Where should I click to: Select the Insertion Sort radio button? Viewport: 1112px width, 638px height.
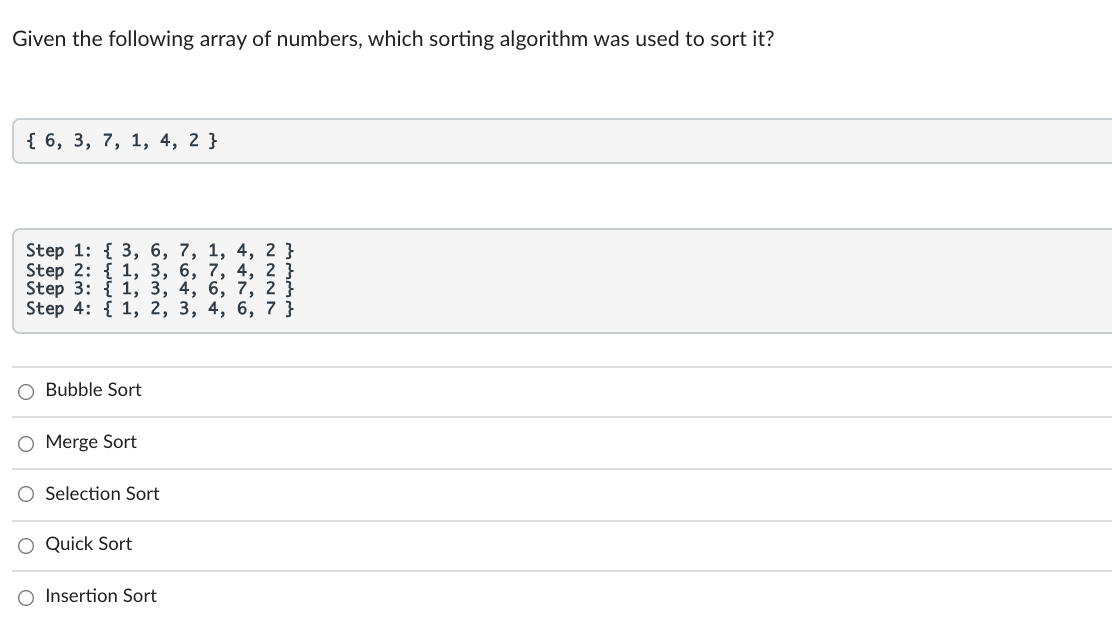point(25,595)
